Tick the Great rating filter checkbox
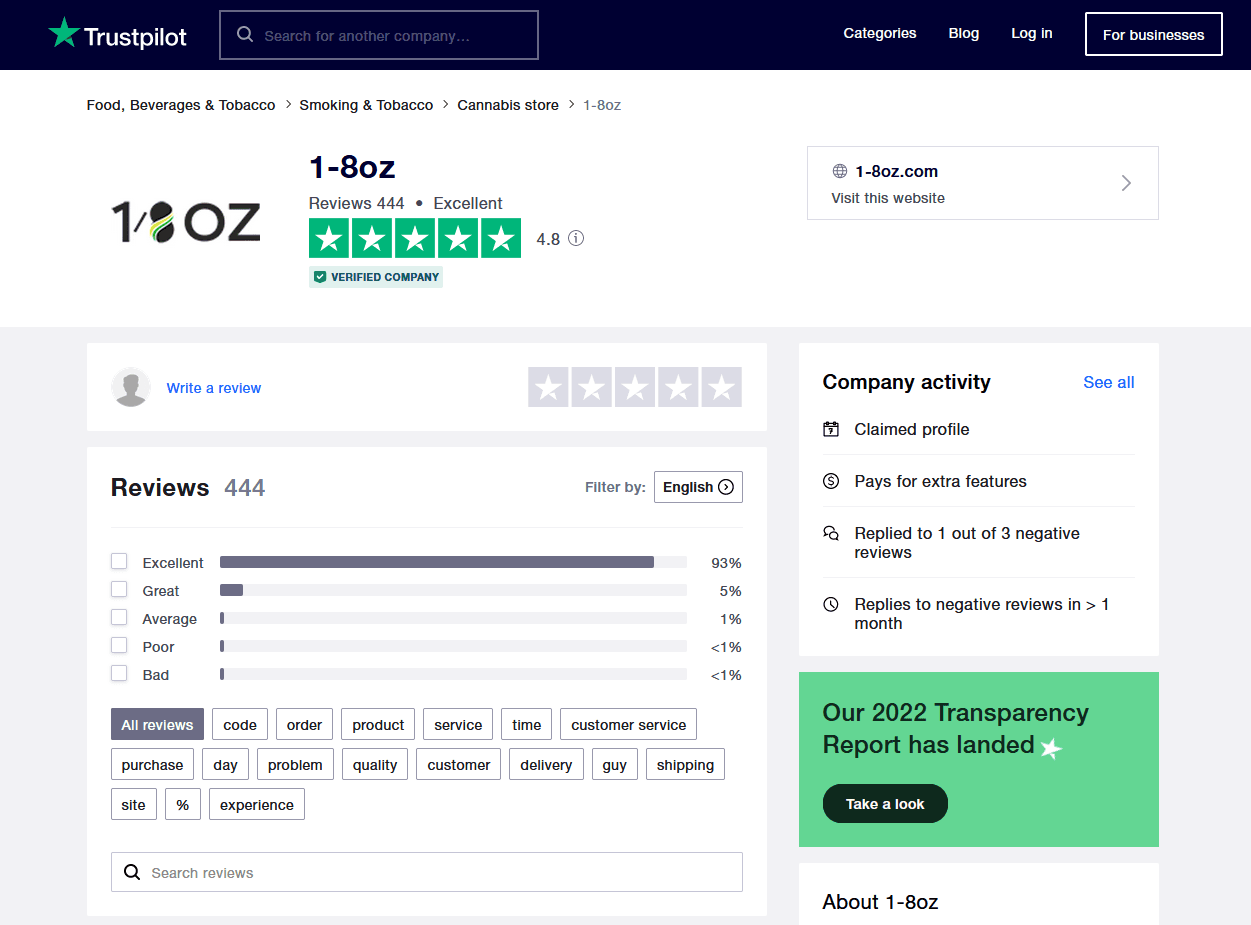 coord(119,590)
